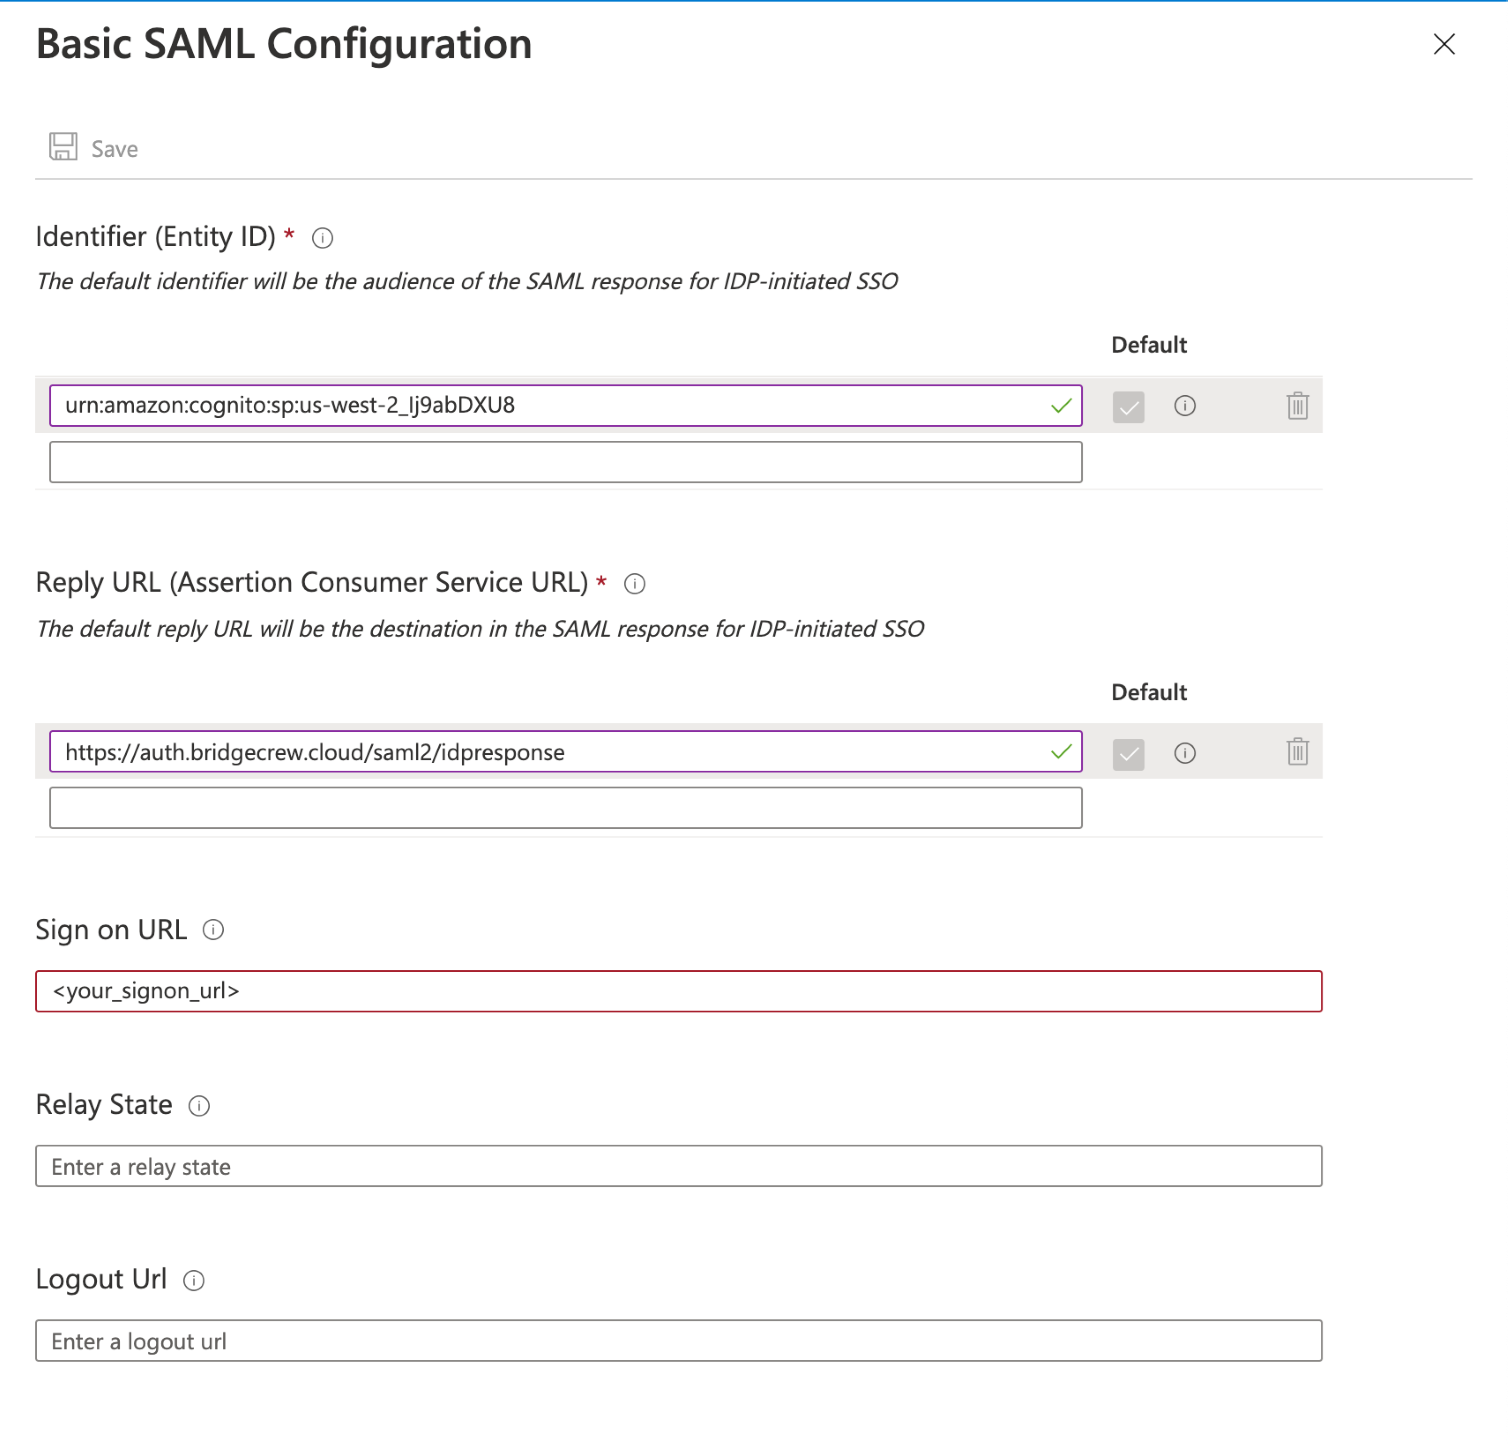Image resolution: width=1508 pixels, height=1447 pixels.
Task: Click the urn:amazon:cognito identifier field
Action: tap(550, 405)
